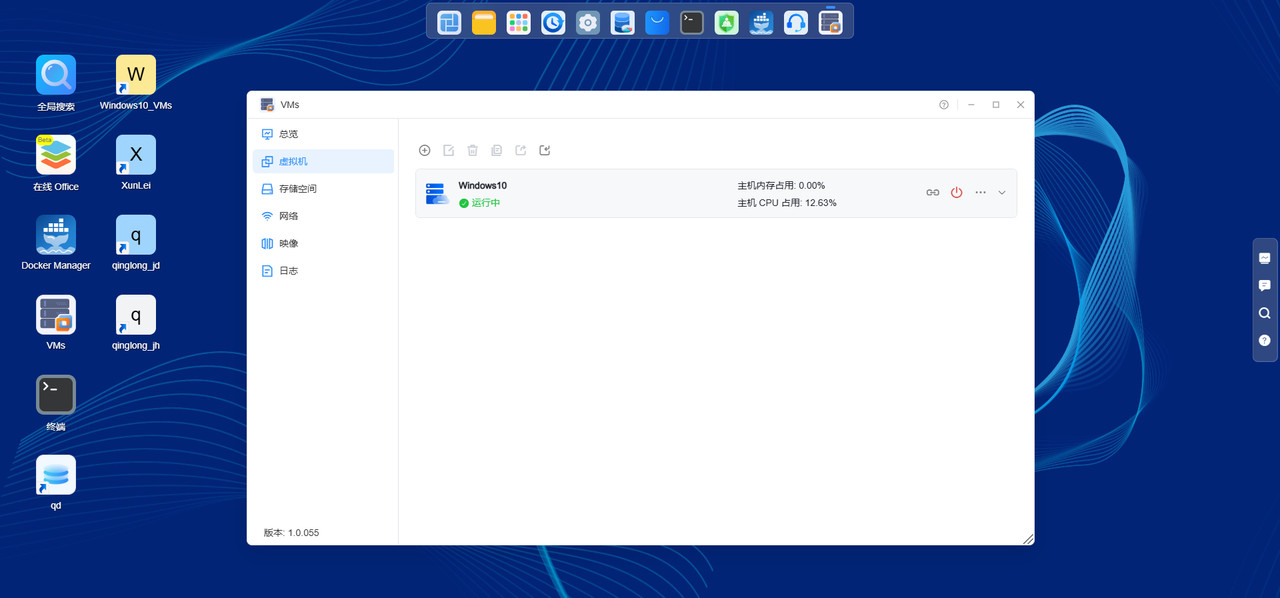Open the 存储空间 storage section
This screenshot has width=1280, height=598.
click(x=321, y=189)
